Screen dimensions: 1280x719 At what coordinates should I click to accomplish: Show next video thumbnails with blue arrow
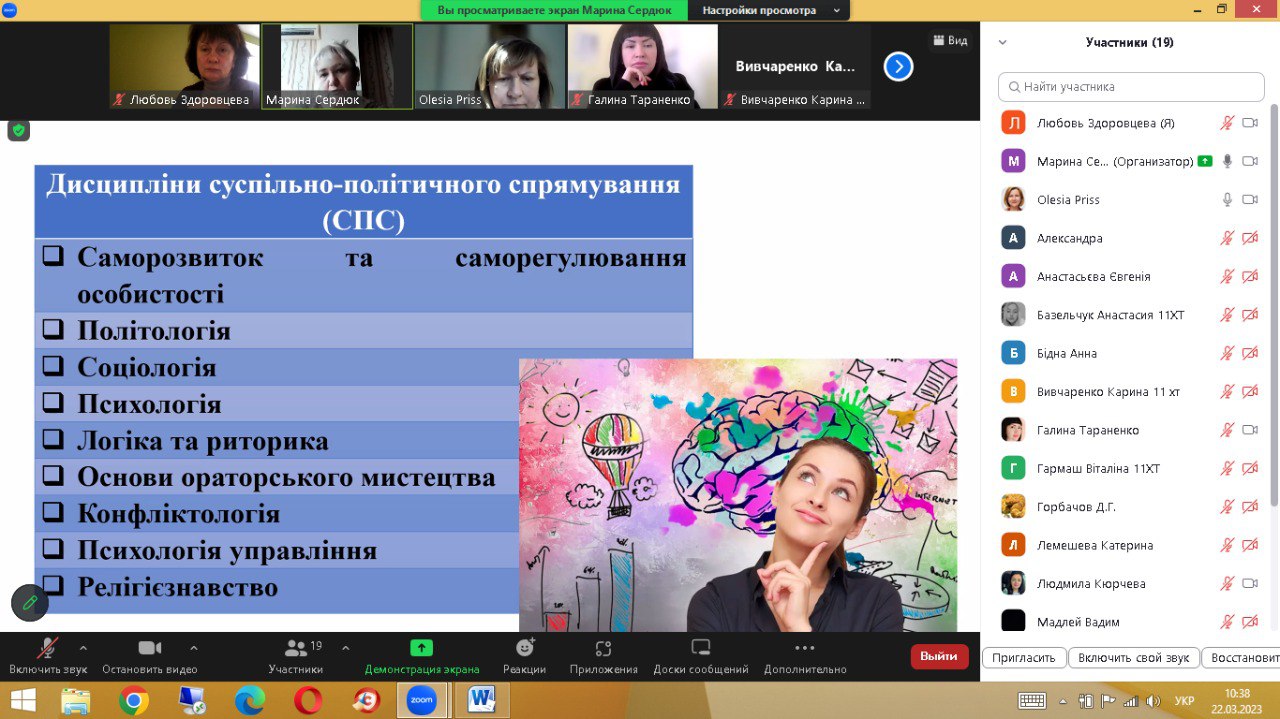coord(898,67)
